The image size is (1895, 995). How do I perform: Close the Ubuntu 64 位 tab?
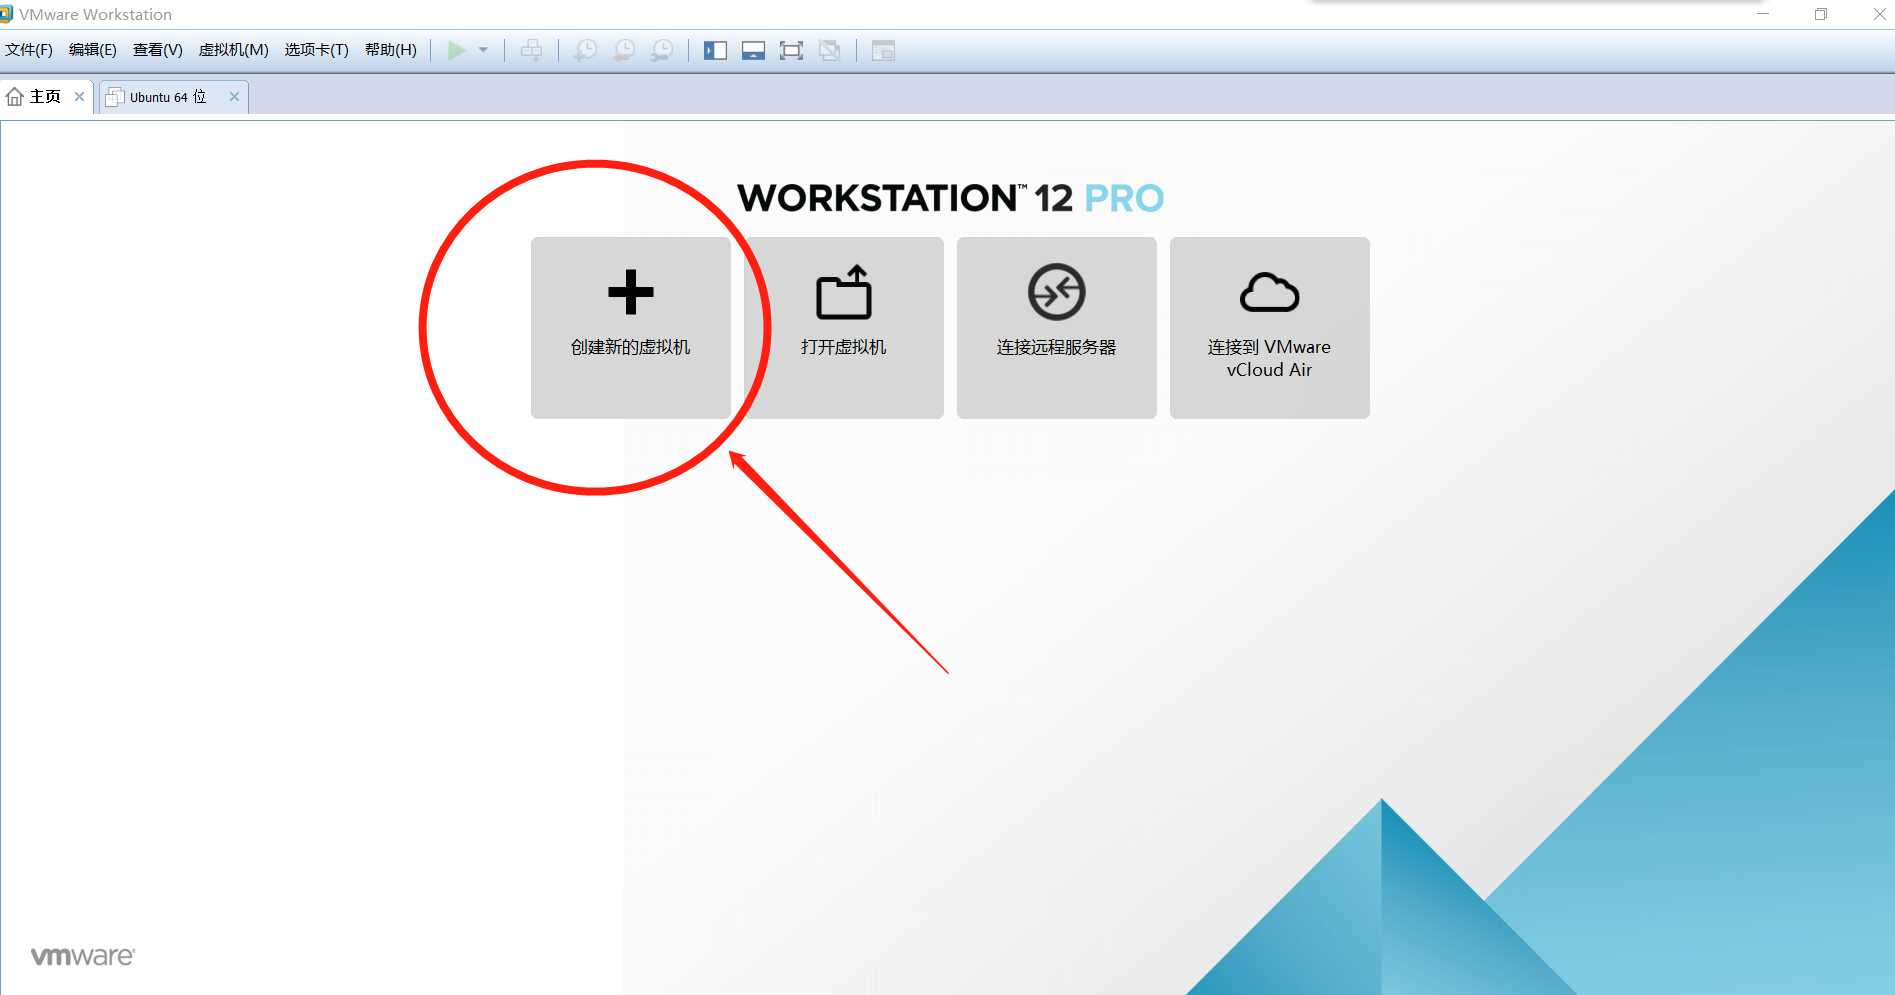point(234,97)
